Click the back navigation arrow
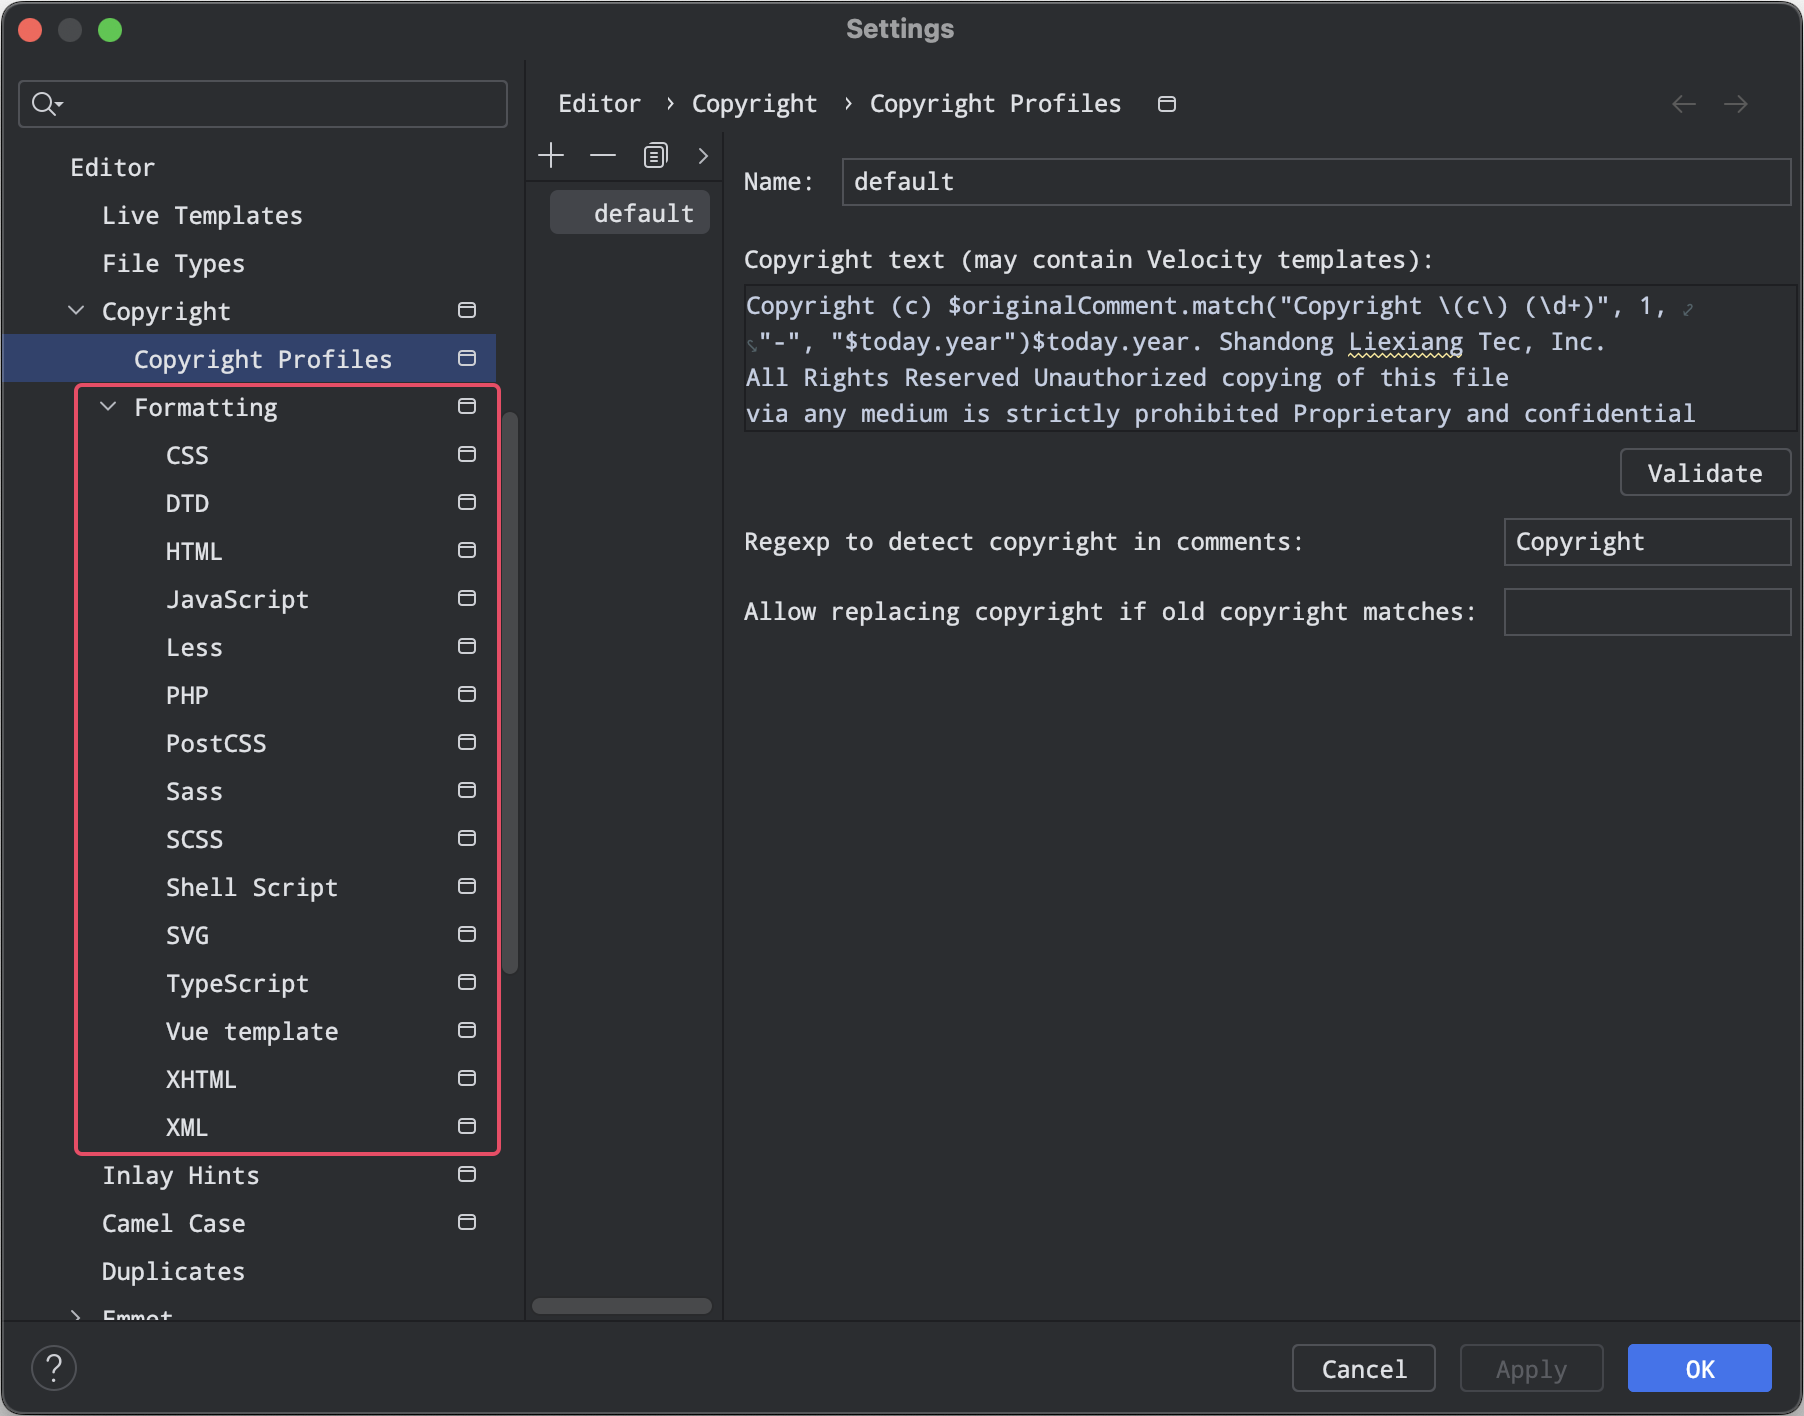Screen dimensions: 1804x1416 tap(1684, 104)
